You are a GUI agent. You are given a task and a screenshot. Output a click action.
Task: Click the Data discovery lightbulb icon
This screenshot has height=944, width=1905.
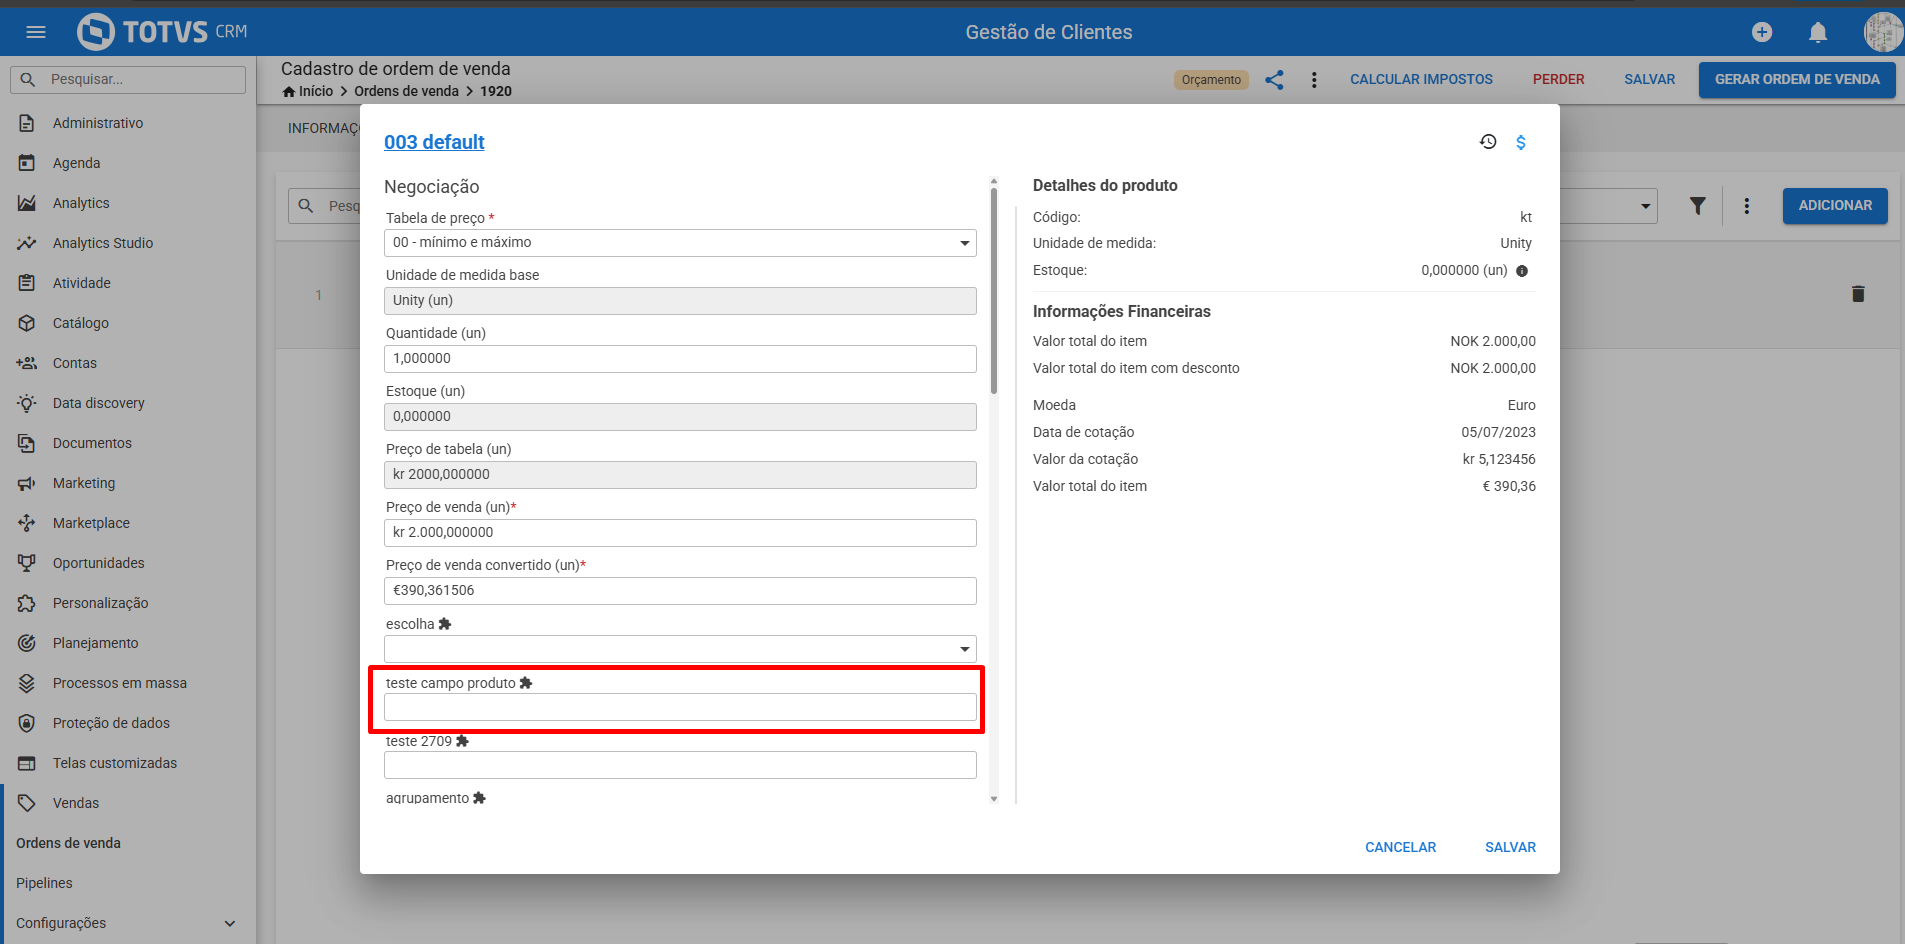click(x=27, y=403)
